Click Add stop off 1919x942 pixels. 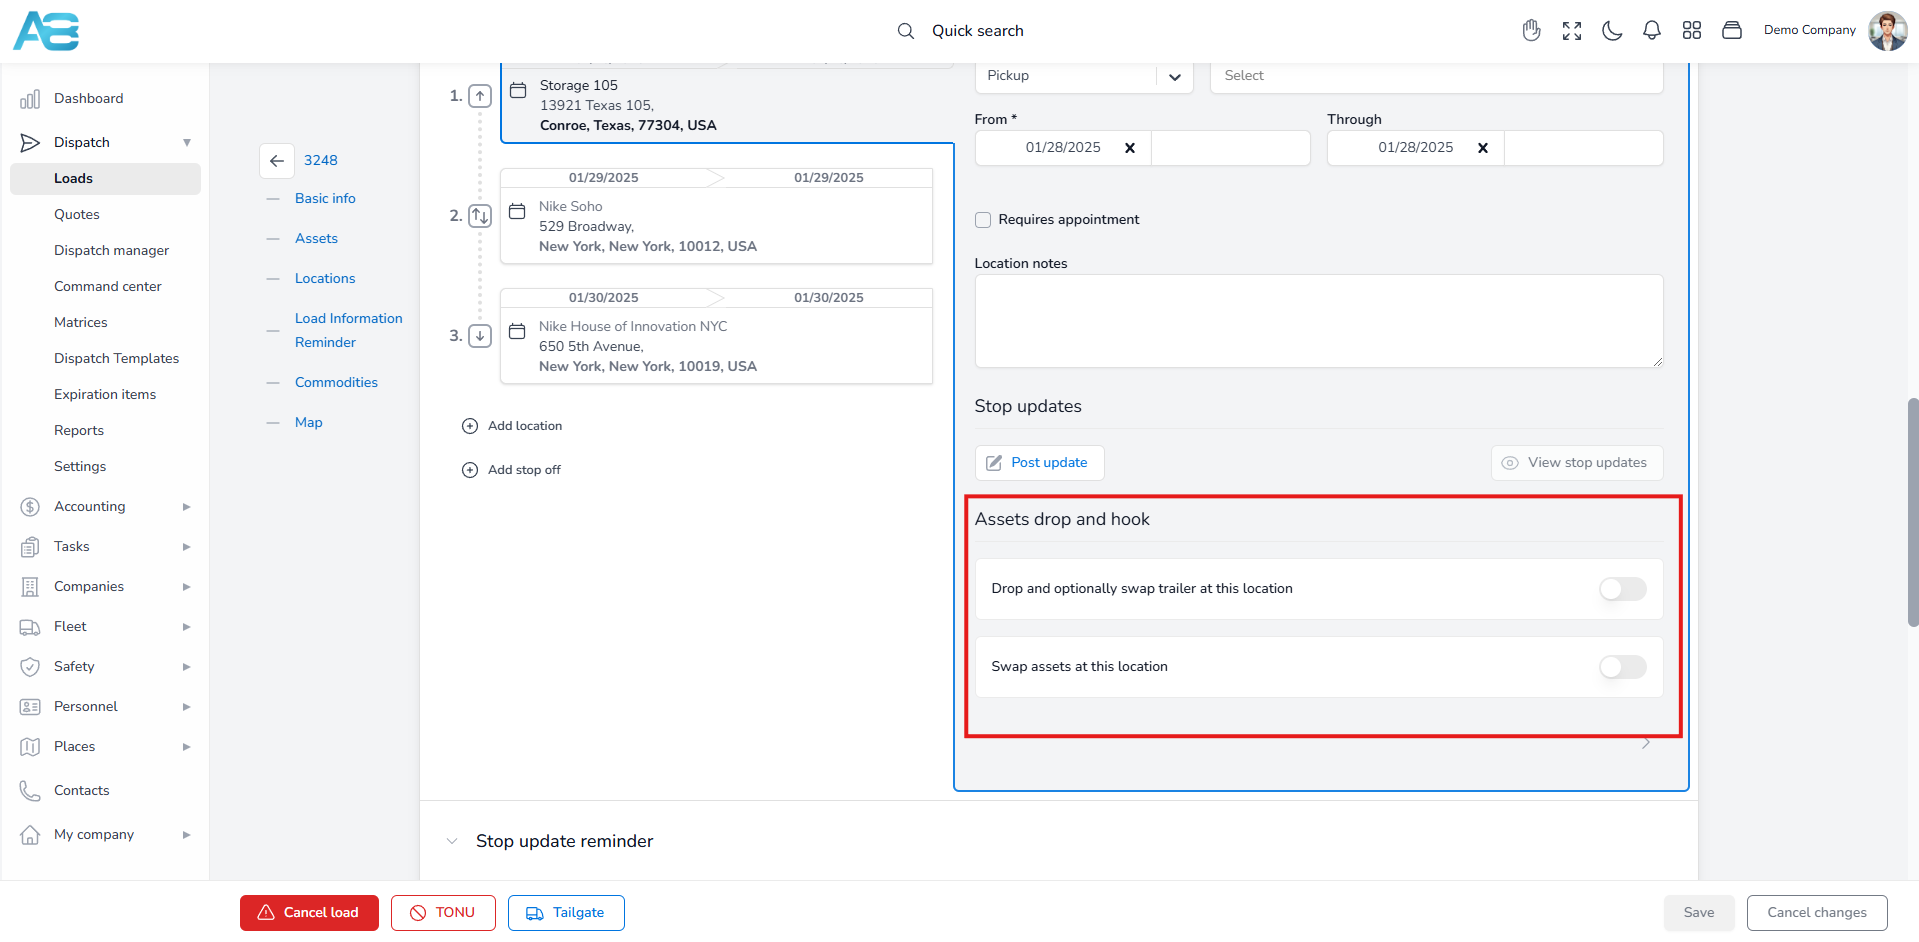(x=511, y=470)
